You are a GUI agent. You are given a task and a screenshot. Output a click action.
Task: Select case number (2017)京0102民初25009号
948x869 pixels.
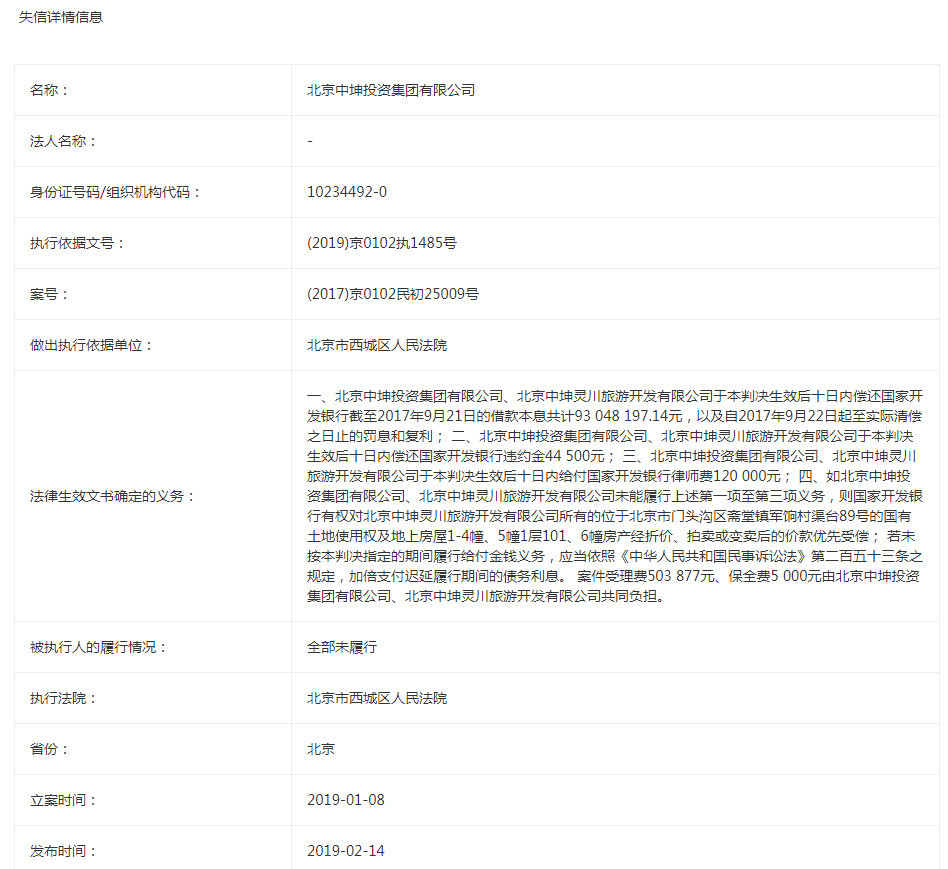click(392, 294)
